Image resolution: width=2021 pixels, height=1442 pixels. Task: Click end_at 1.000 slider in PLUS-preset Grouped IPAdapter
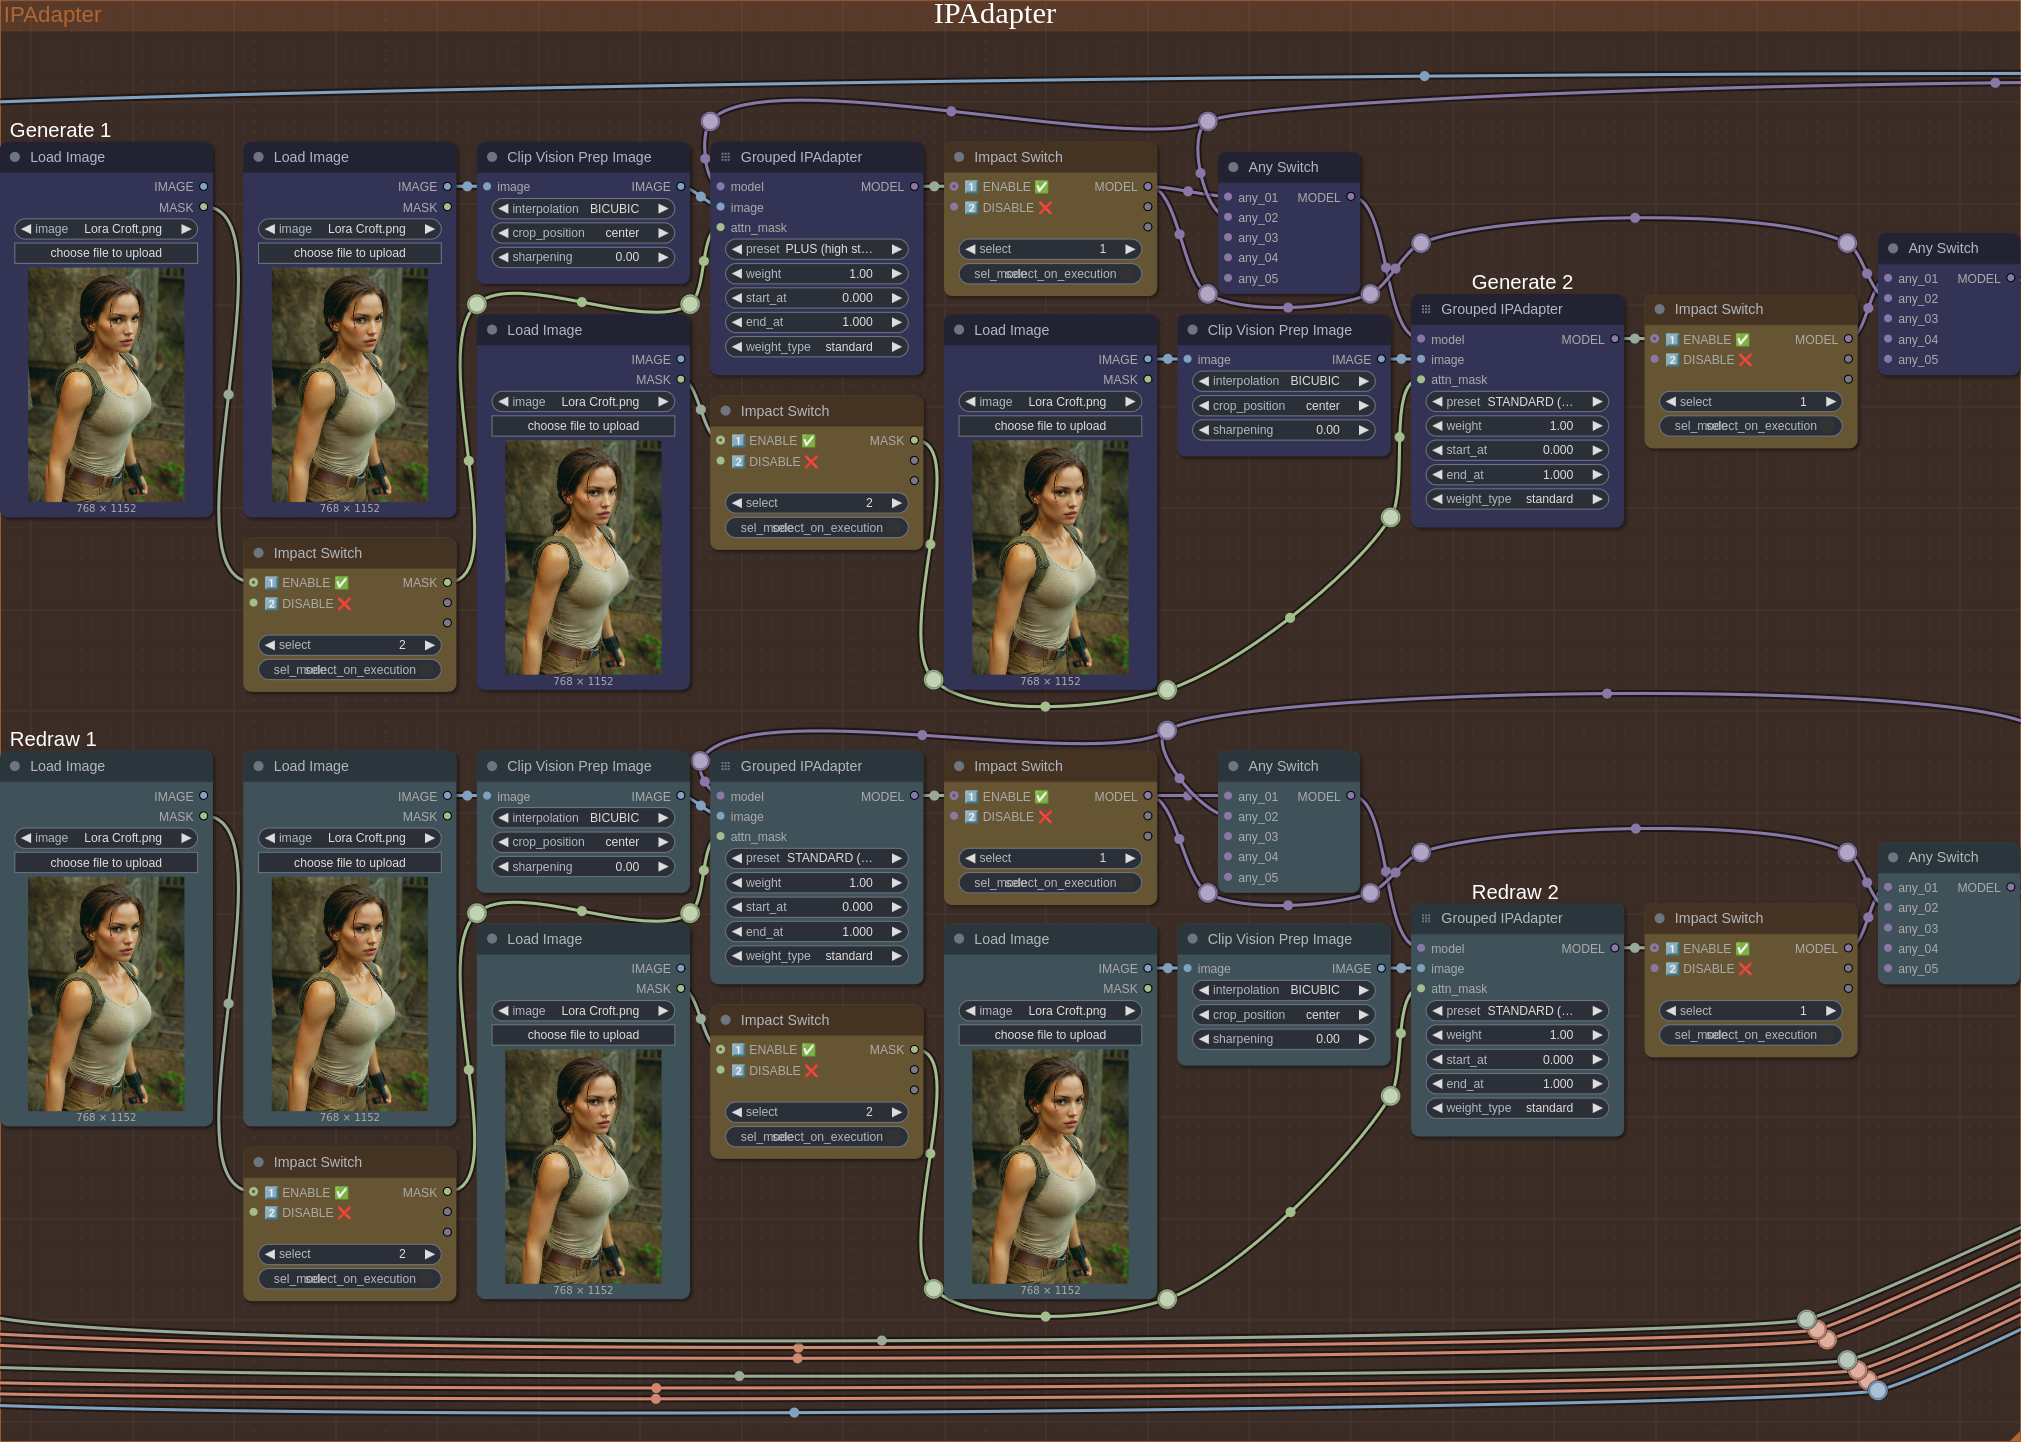pos(816,322)
